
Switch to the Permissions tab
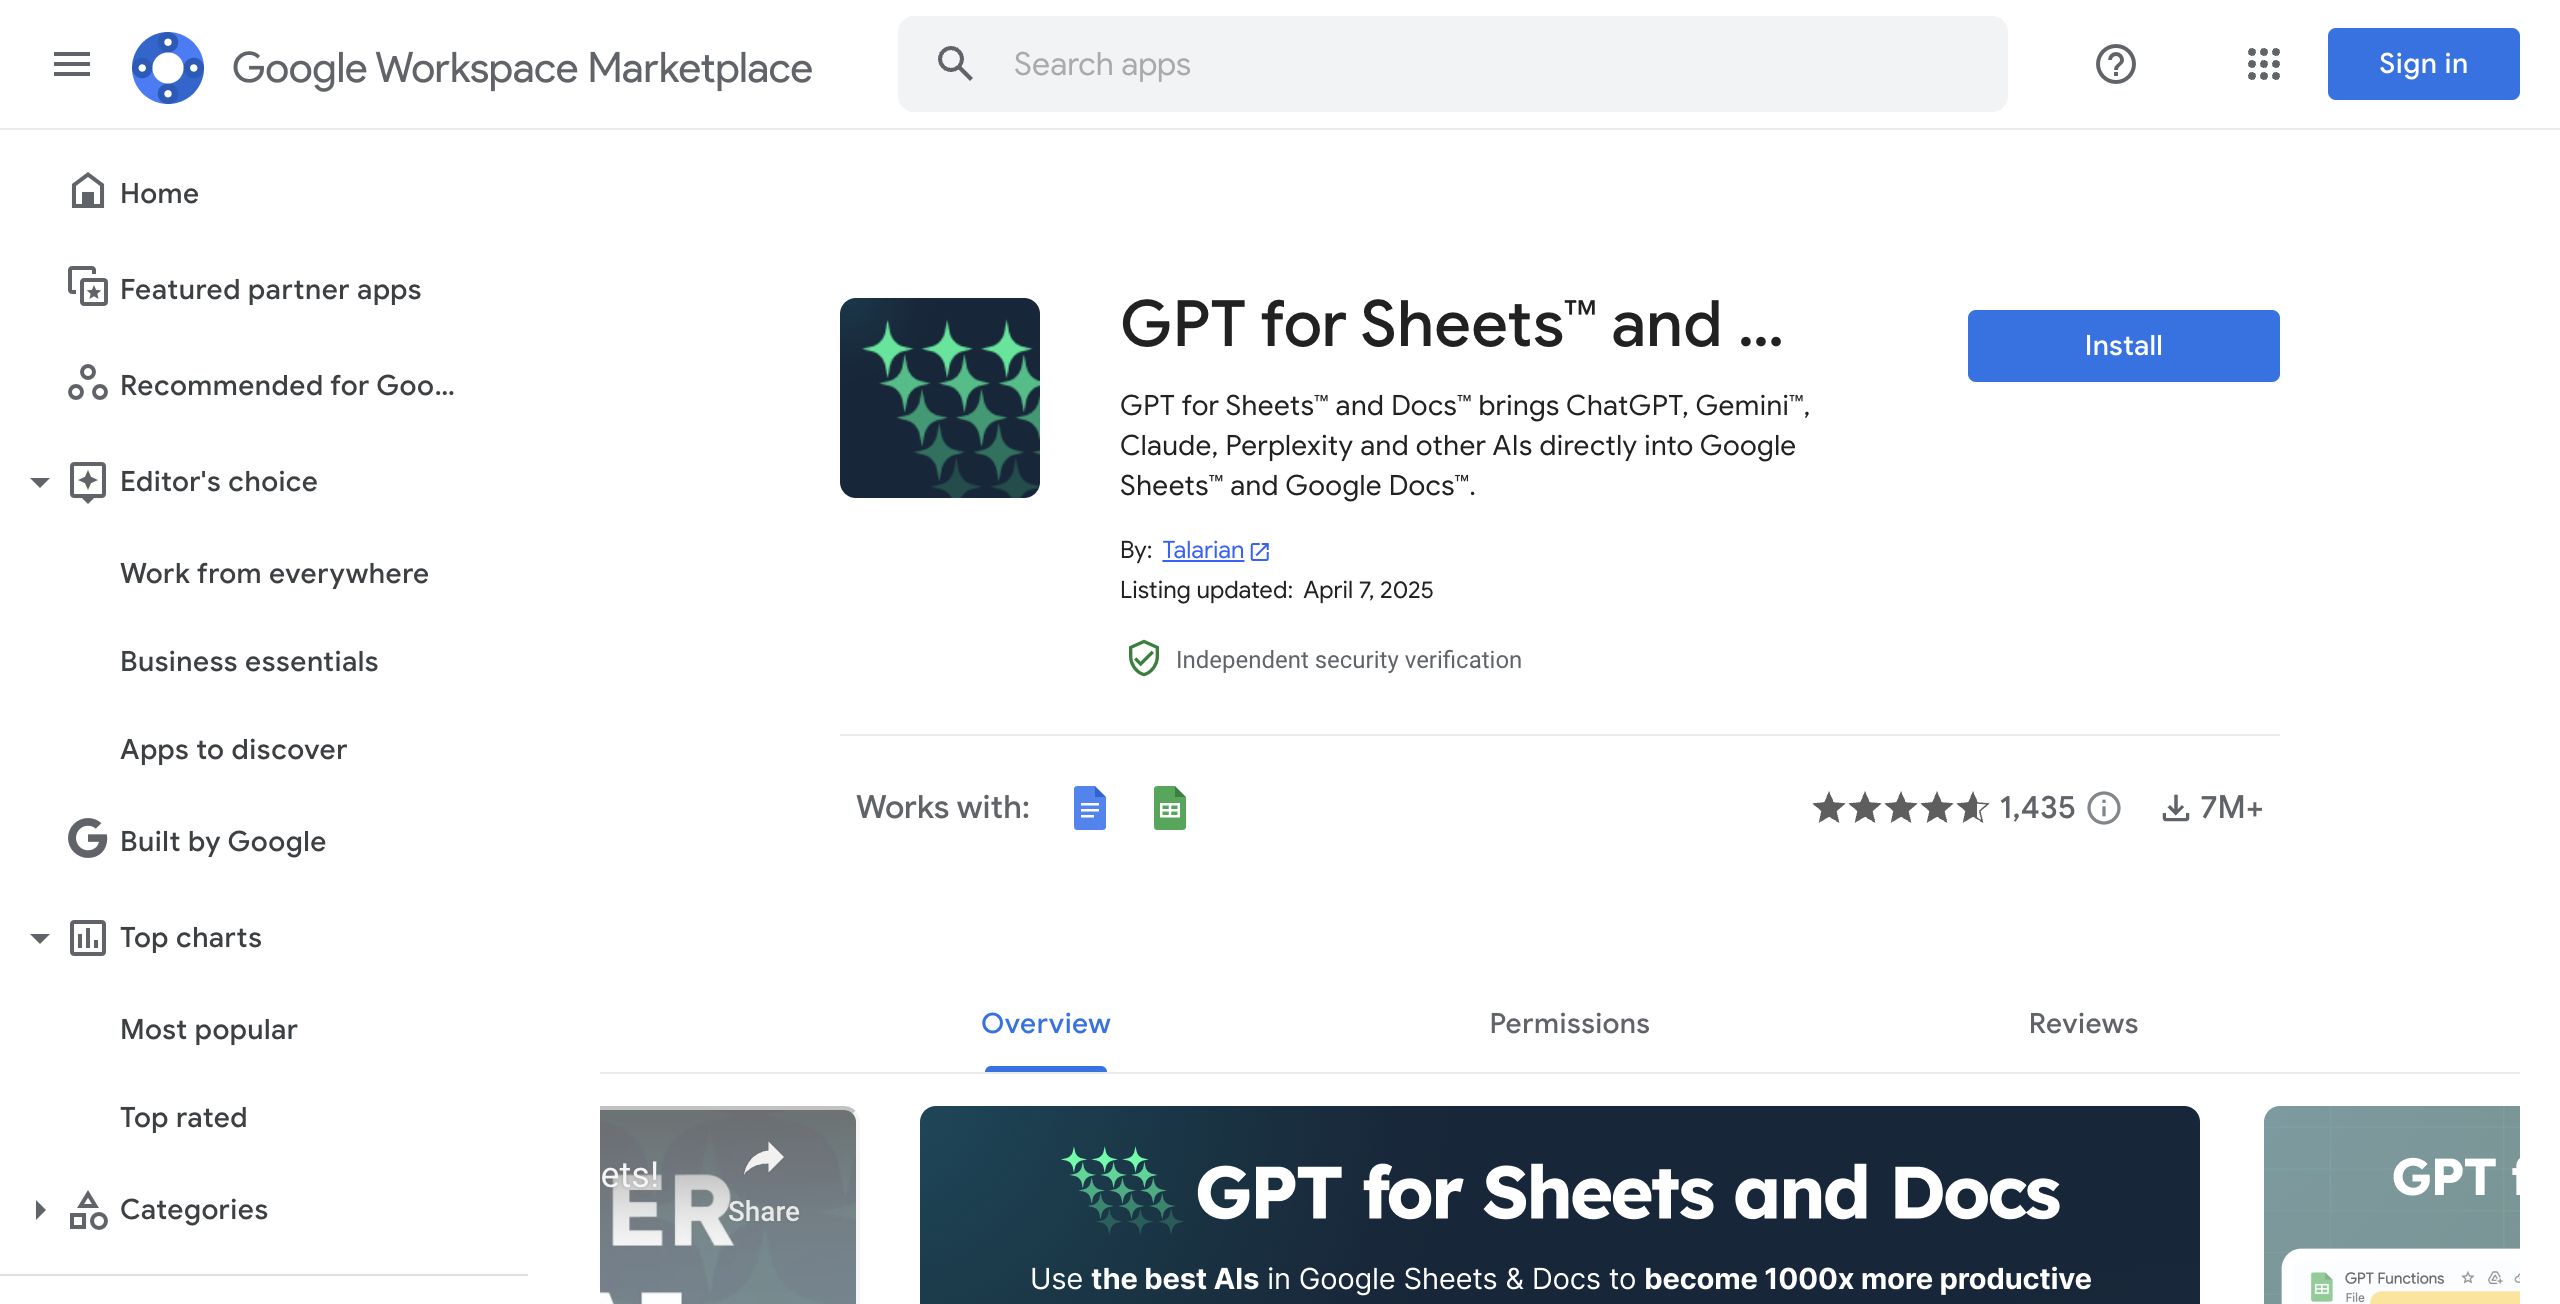(x=1569, y=1024)
